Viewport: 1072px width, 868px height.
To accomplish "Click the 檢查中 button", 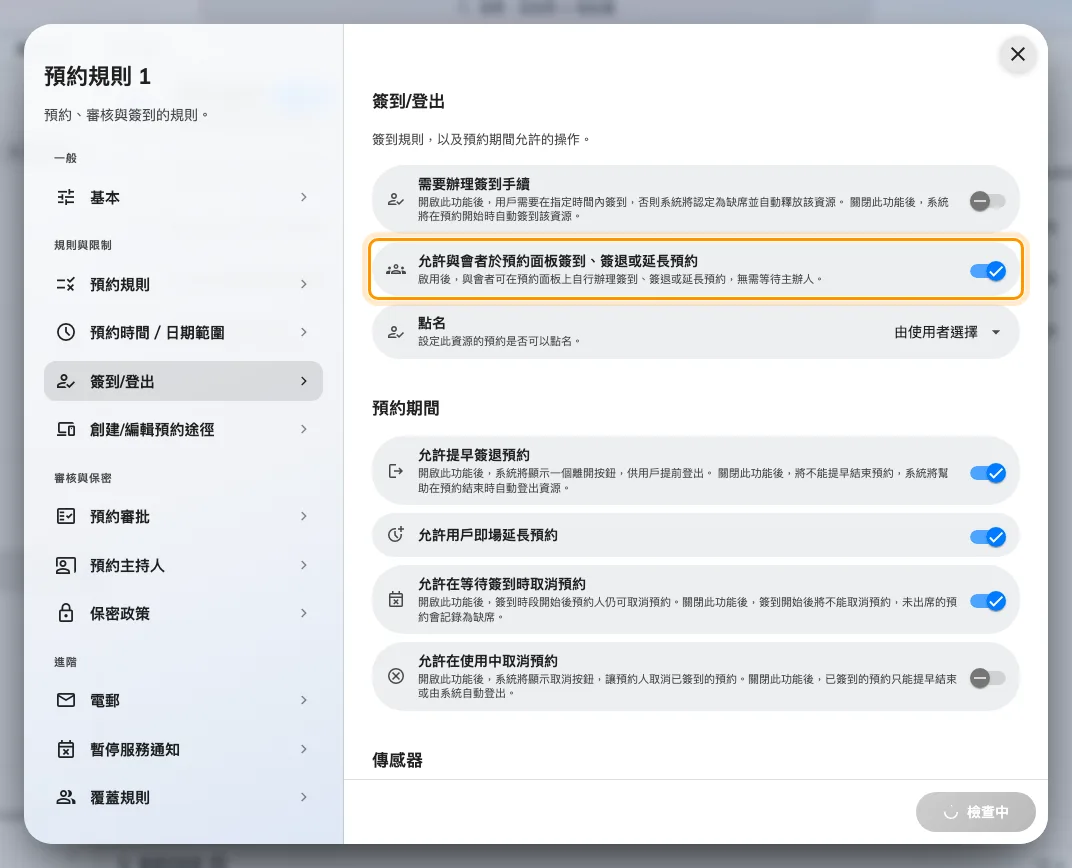I will point(976,812).
